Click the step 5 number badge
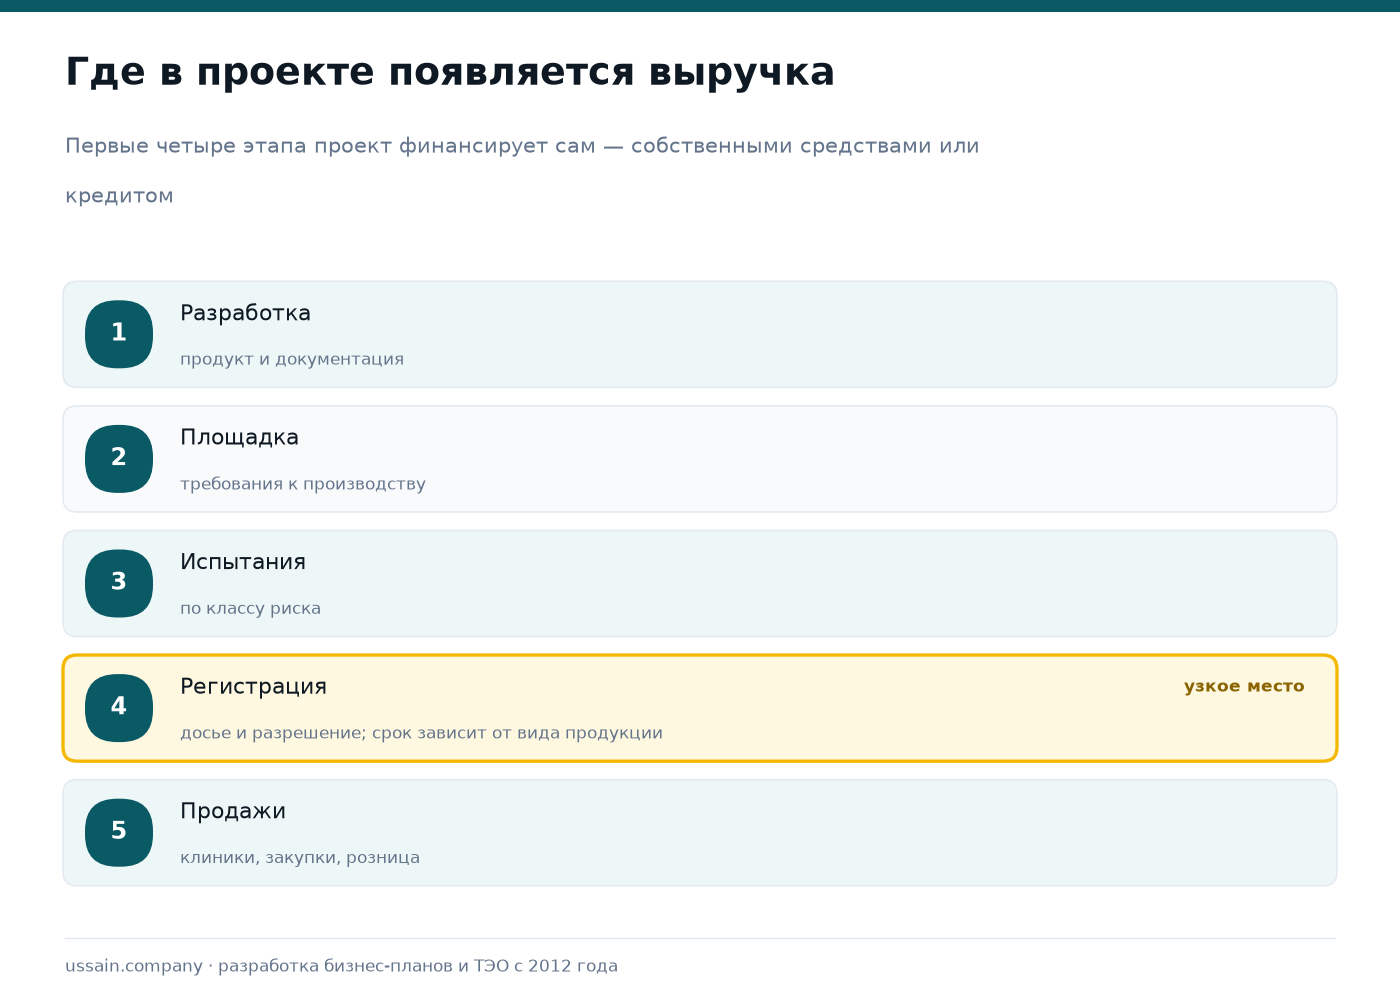1400x1000 pixels. pyautogui.click(x=119, y=832)
